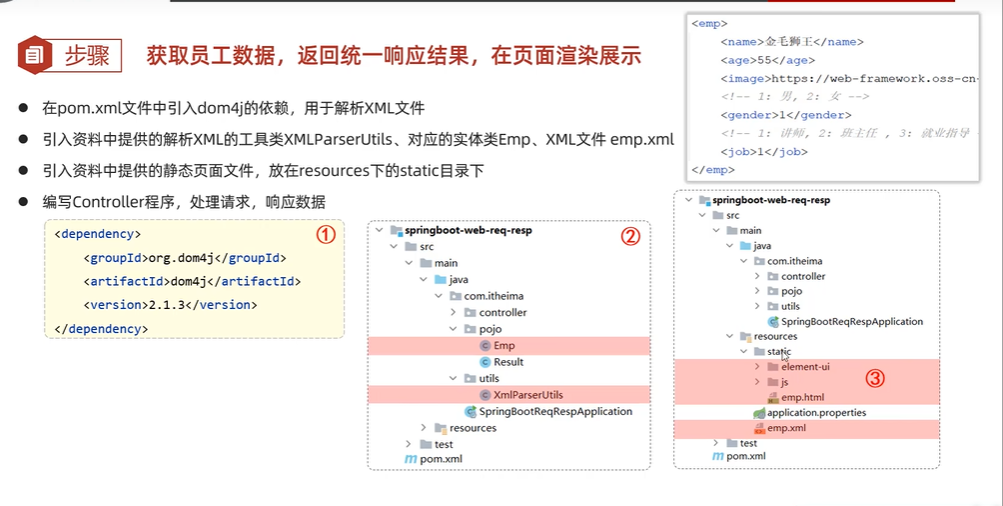1003x506 pixels.
Task: Click the XmlParserUtils class icon in tree ②
Action: pos(485,395)
